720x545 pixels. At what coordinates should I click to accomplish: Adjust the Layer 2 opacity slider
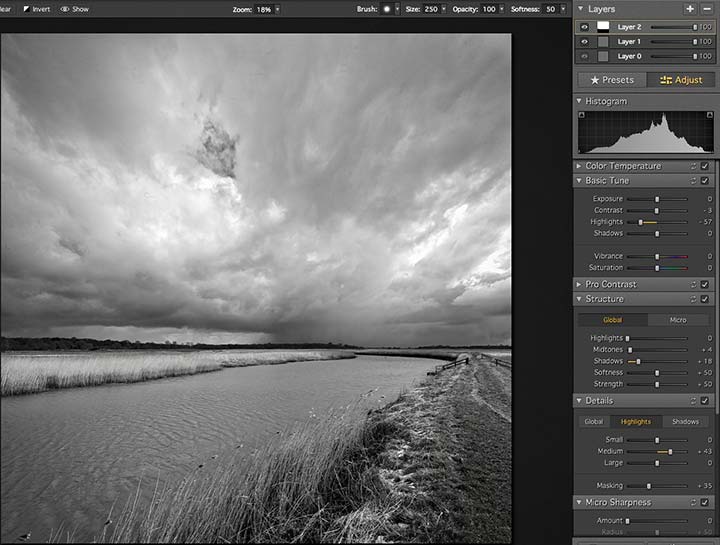pos(695,27)
